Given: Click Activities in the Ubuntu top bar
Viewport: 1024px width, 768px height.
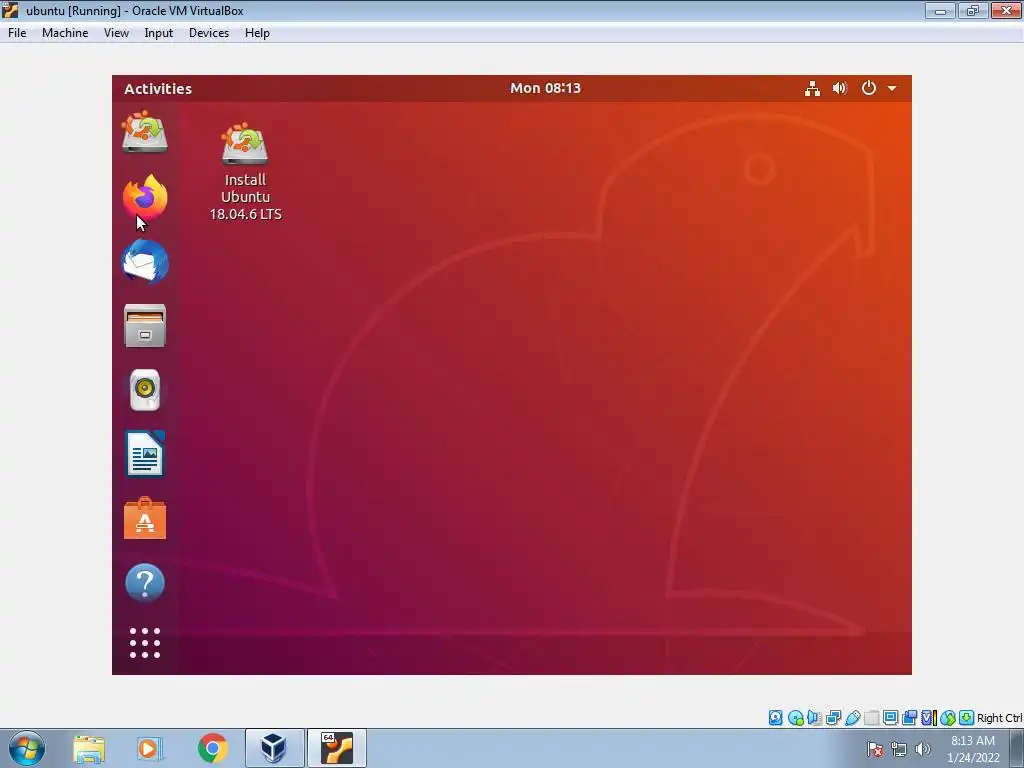Looking at the screenshot, I should [158, 89].
